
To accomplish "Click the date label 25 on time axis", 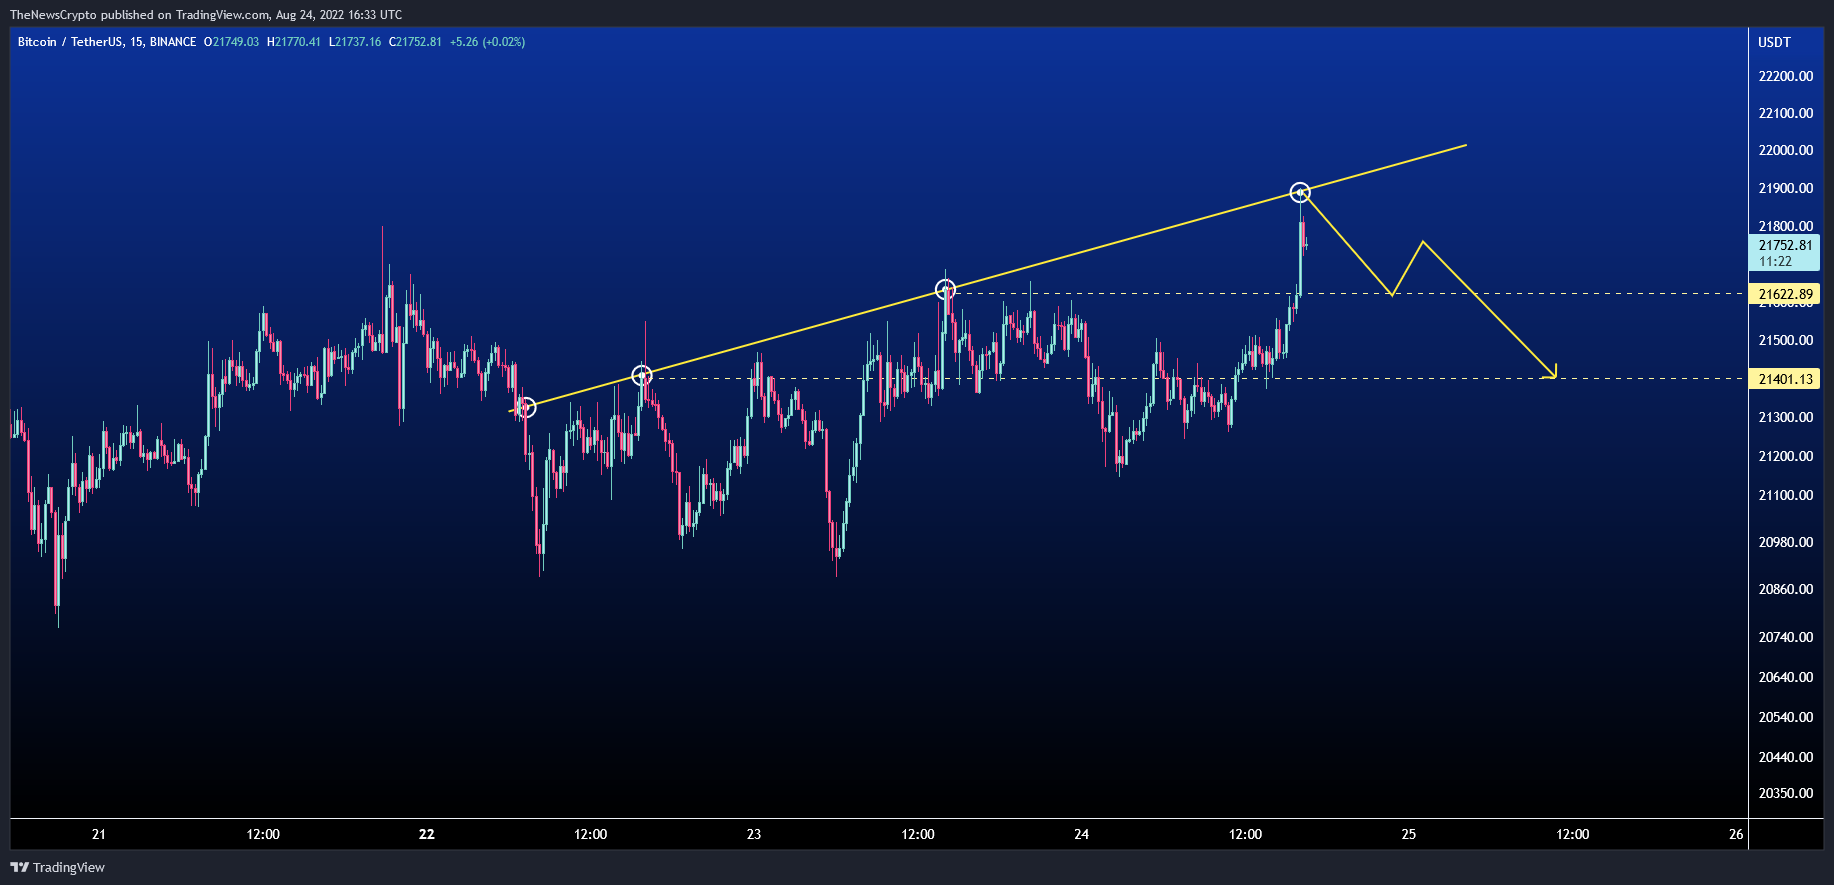I will (x=1408, y=834).
